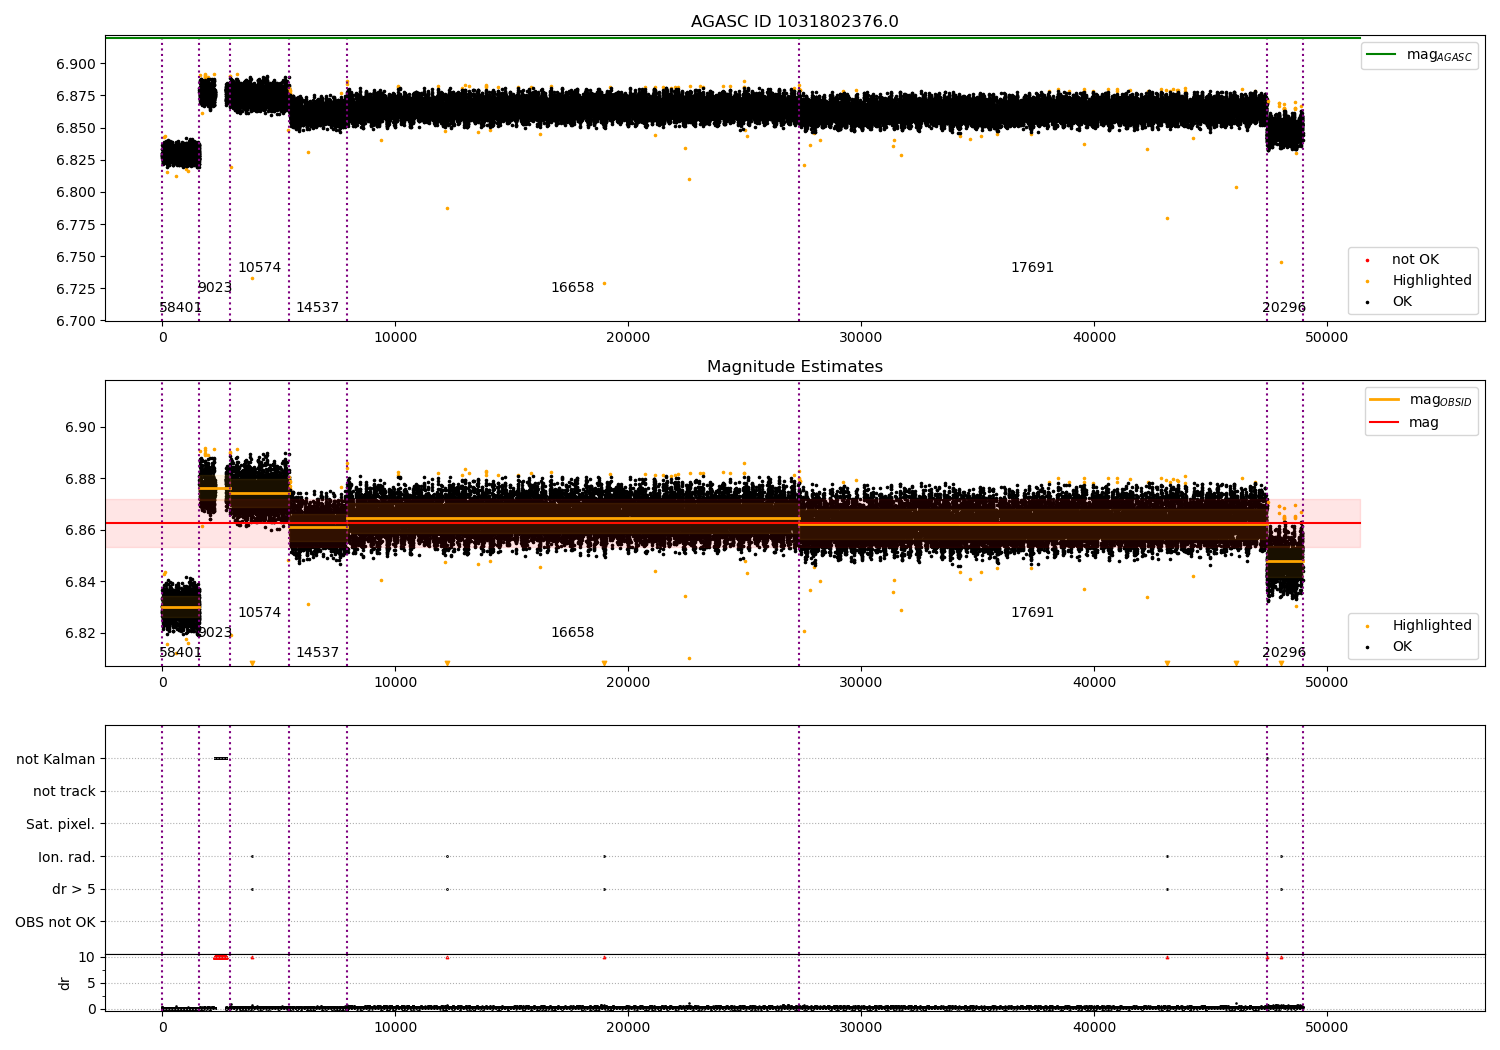Screen dimensions: 1500x1050
Task: Click y-axis tick 6.86 in Magnitude Estimates
Action: coord(80,531)
